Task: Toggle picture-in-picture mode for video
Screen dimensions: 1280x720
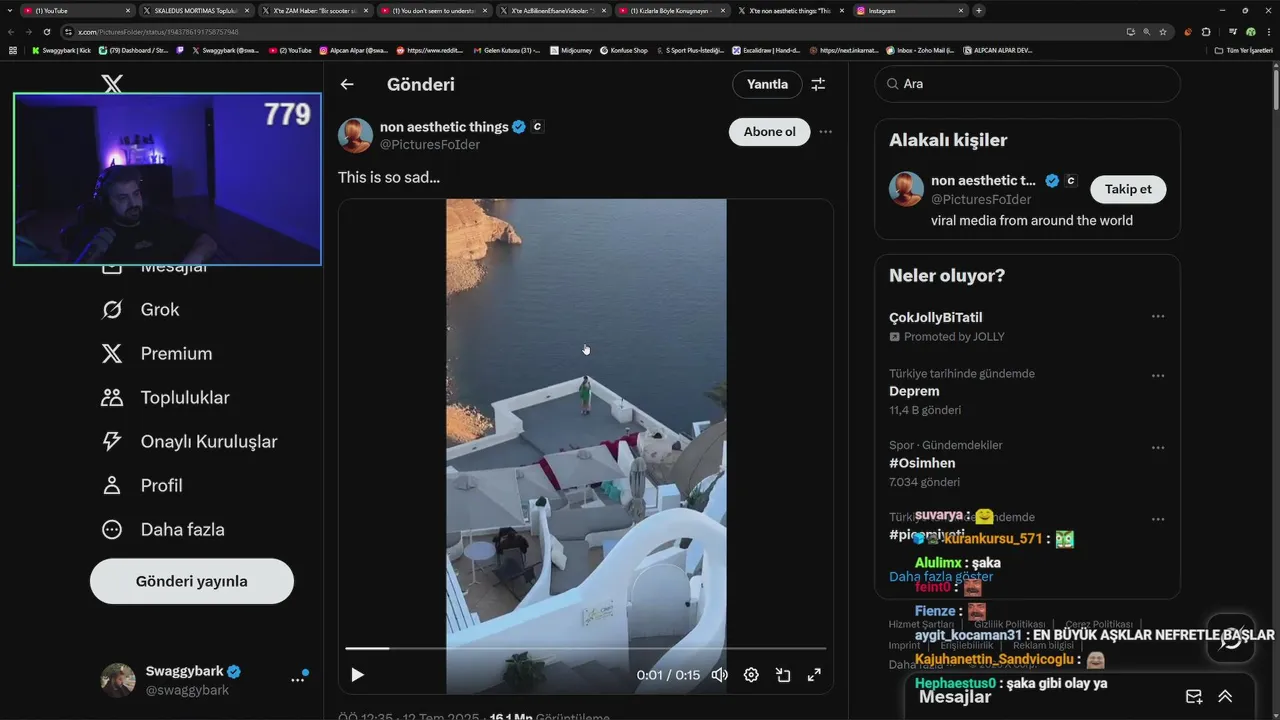Action: [783, 675]
